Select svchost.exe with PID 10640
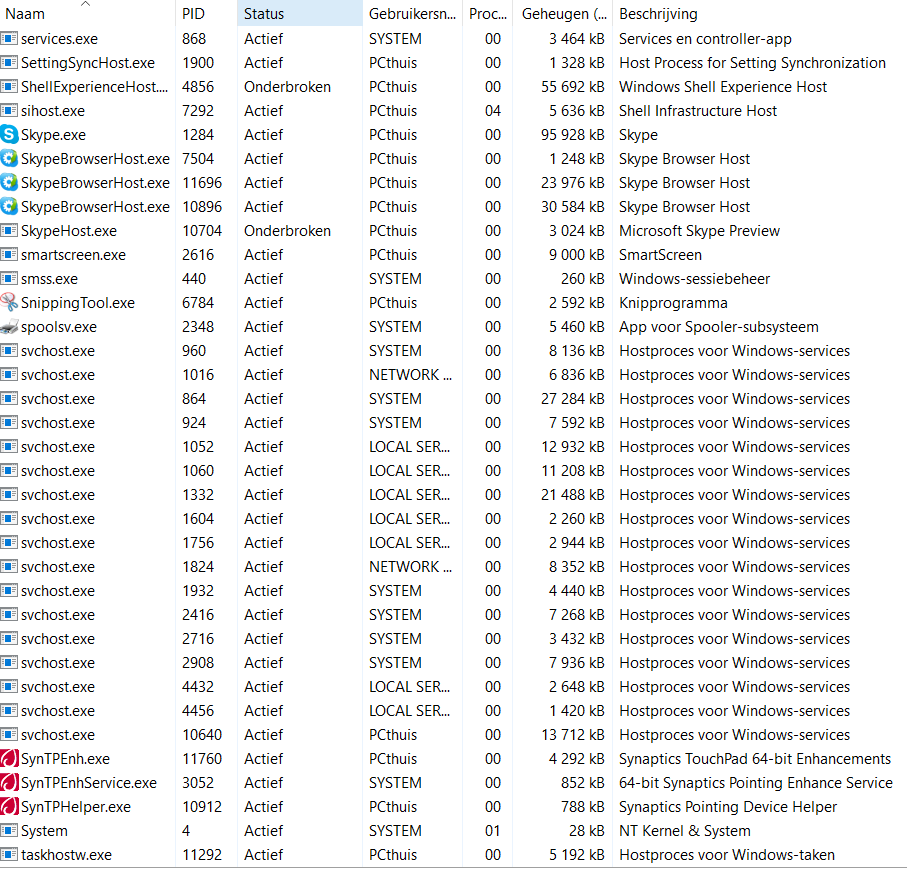This screenshot has width=907, height=870. tap(452, 735)
